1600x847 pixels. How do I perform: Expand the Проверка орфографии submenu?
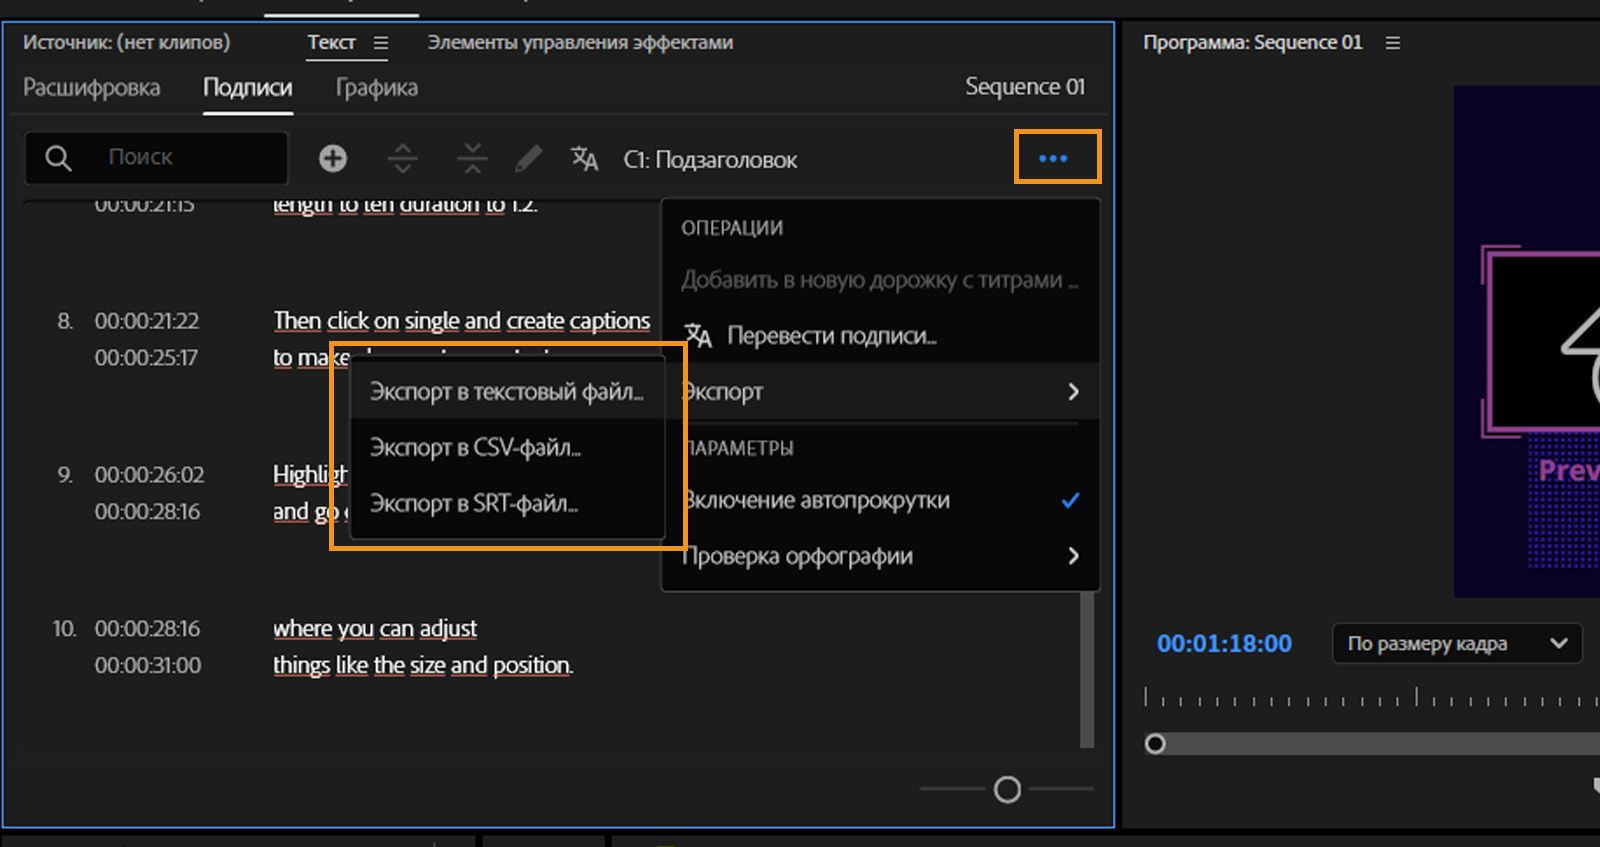tap(880, 556)
